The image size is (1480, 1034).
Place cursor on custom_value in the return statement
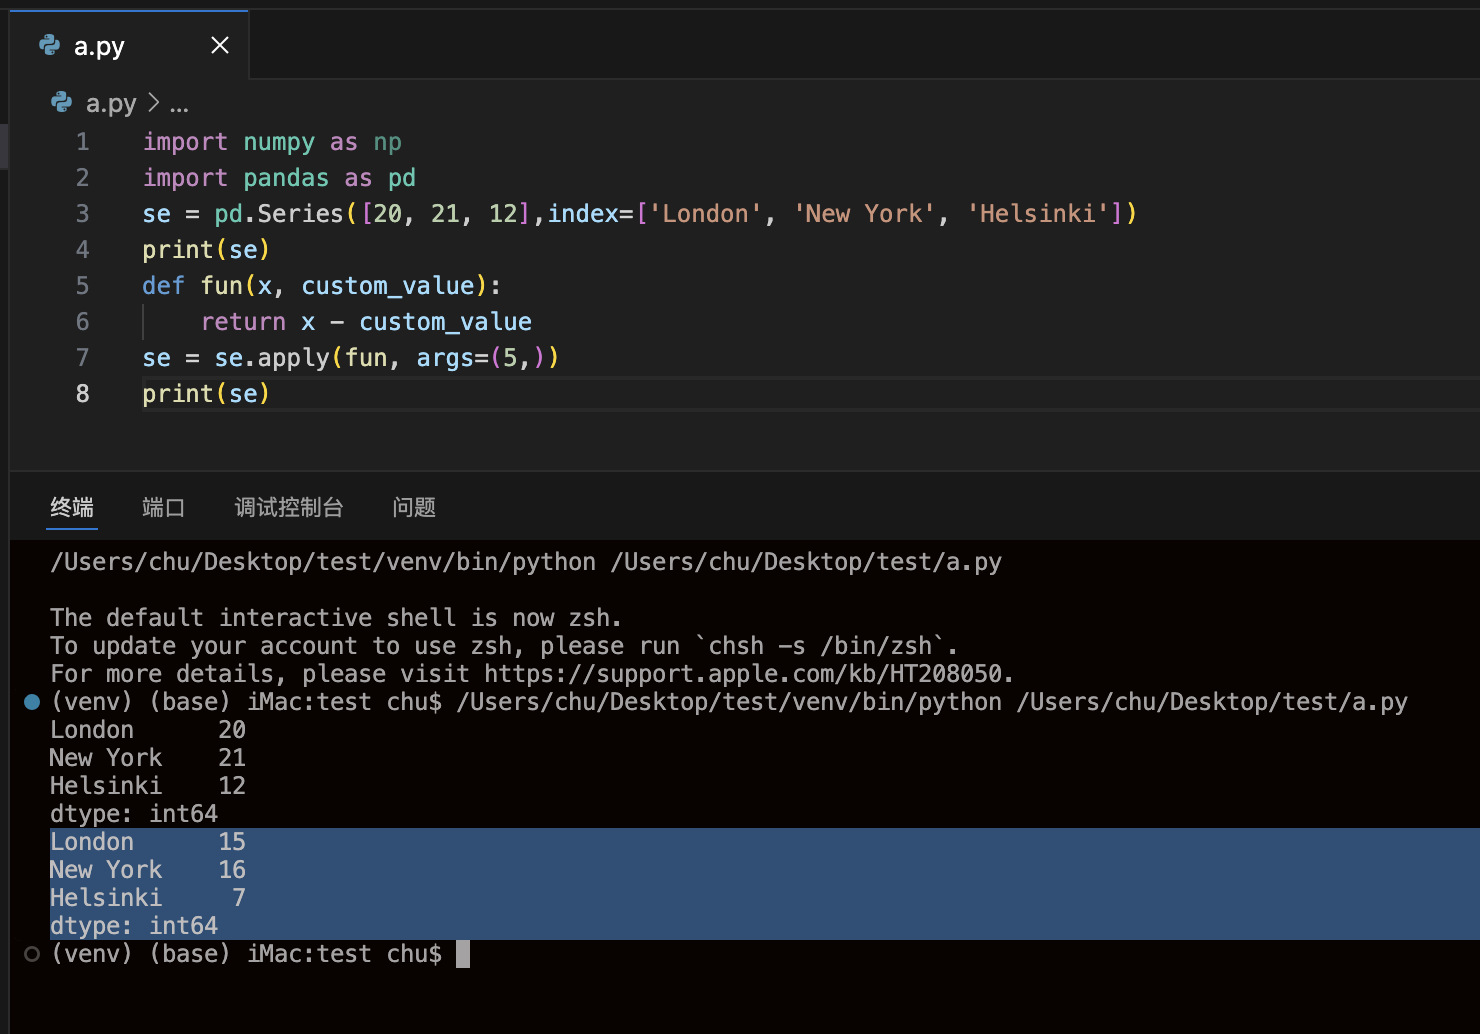pos(445,322)
